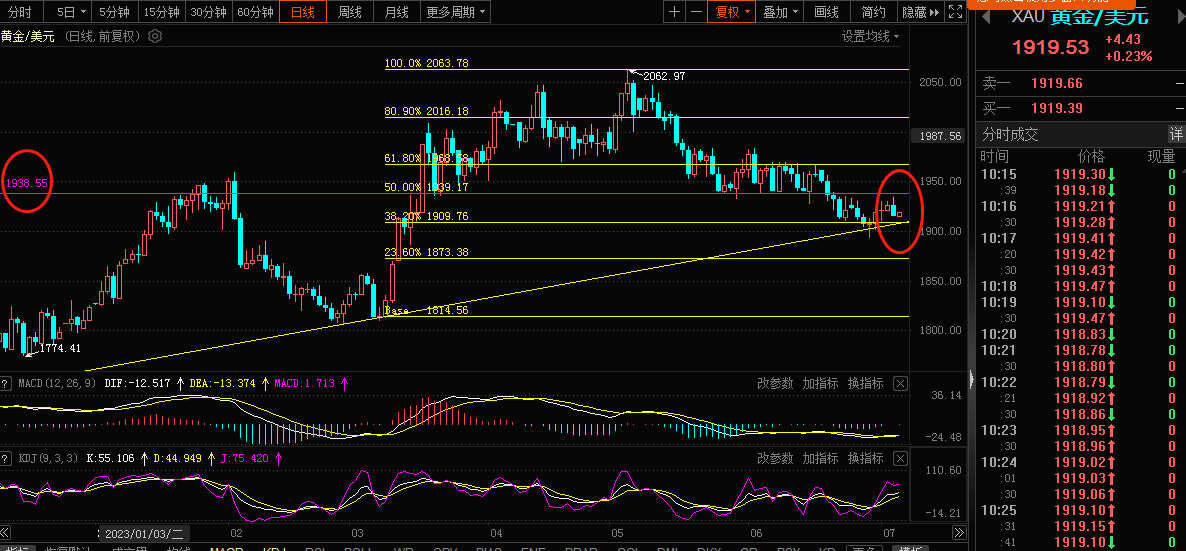Zoom in chart with the plus button

tap(674, 12)
